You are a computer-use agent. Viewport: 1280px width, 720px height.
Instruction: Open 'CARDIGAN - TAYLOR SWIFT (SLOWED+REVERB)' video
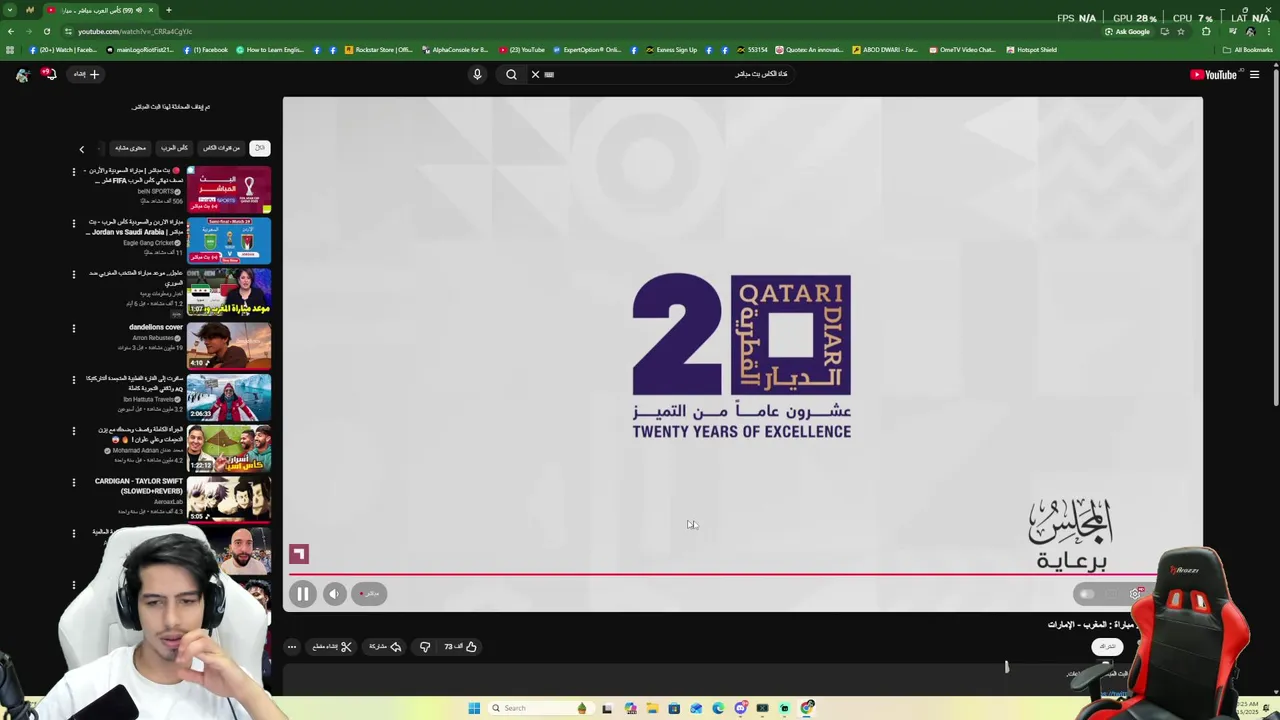point(229,499)
